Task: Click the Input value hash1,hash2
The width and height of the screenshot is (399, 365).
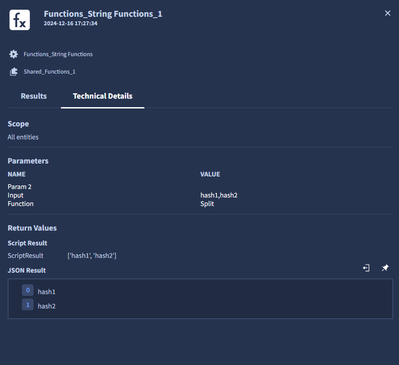Action: coord(219,195)
